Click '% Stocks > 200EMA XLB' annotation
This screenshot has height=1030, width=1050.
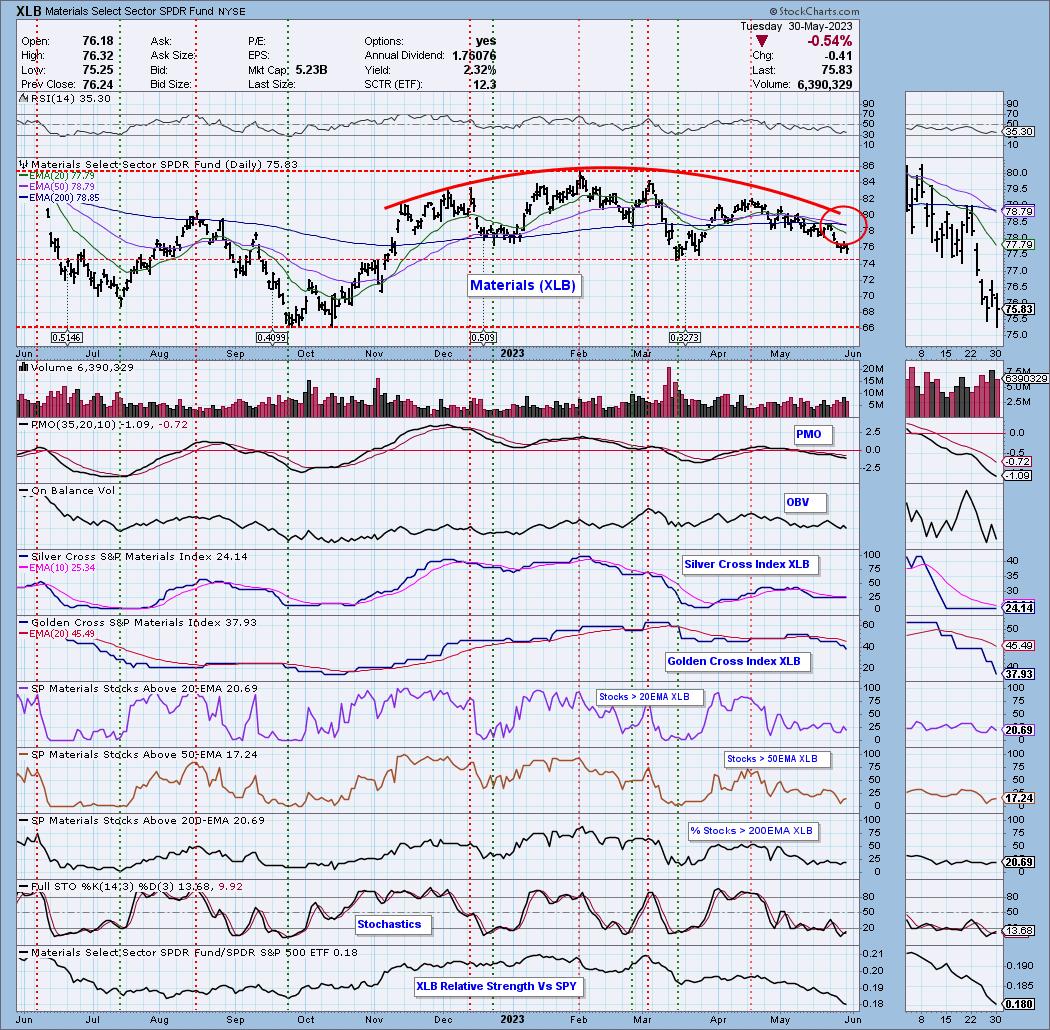click(751, 831)
